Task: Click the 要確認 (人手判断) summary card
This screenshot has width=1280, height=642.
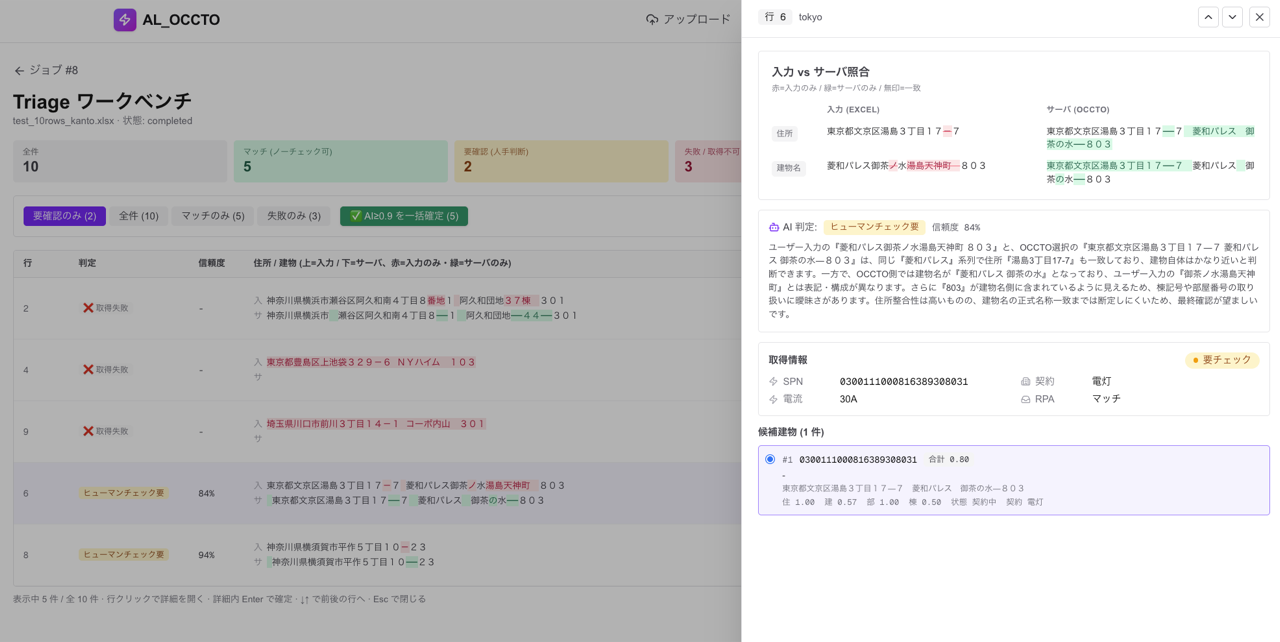Action: [x=561, y=161]
